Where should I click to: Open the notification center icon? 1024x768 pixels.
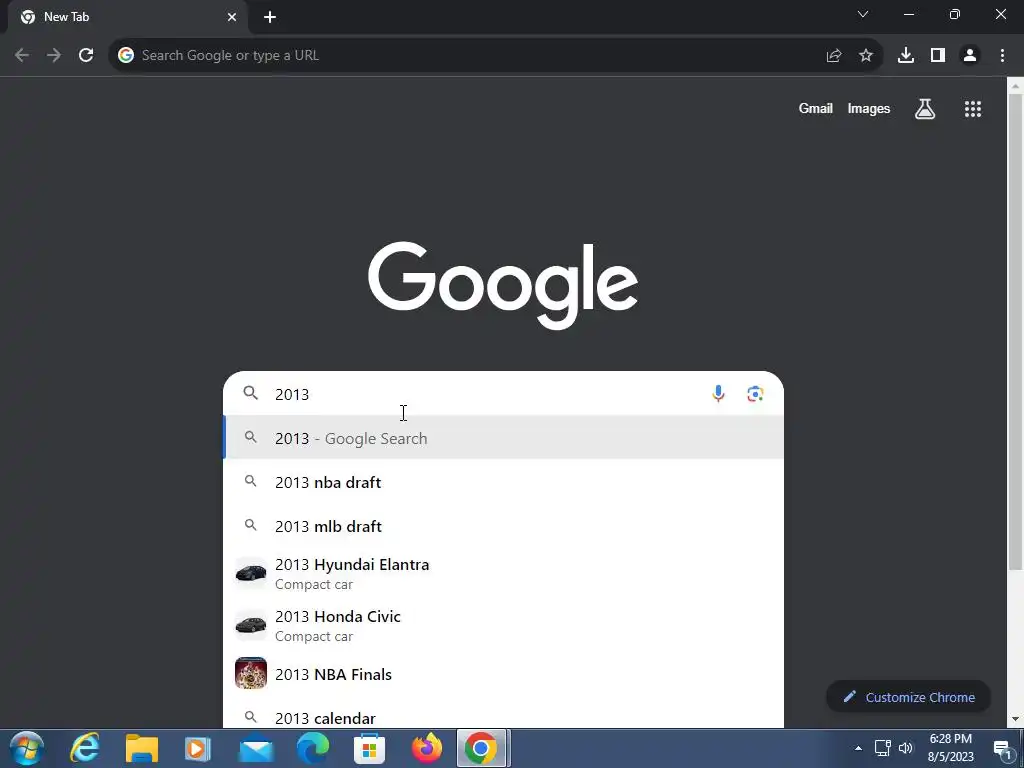click(1002, 748)
